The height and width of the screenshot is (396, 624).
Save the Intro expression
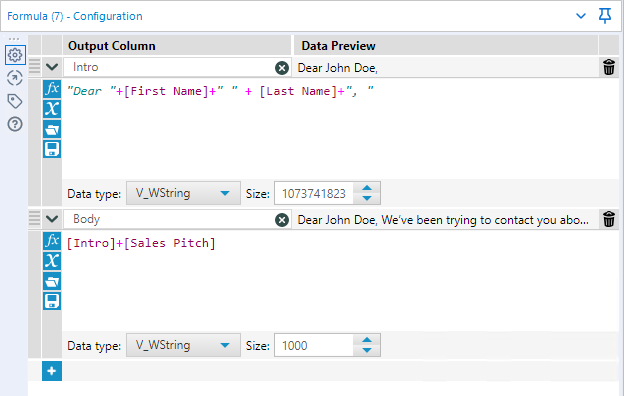[x=52, y=149]
